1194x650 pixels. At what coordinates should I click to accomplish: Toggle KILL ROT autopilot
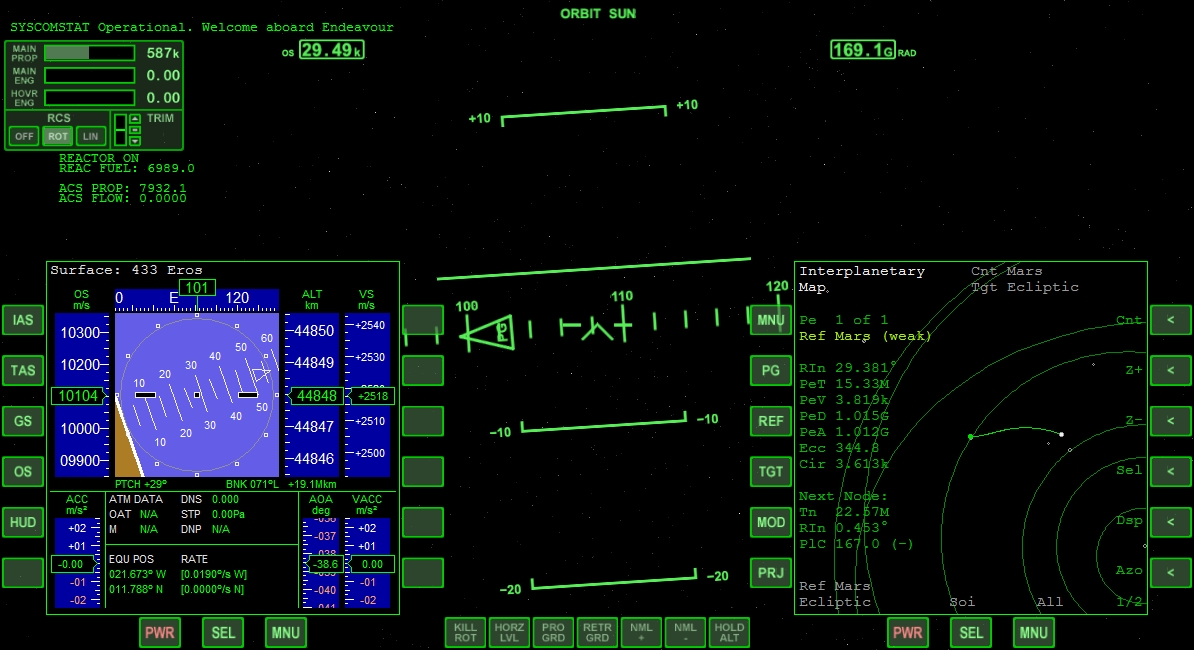(465, 632)
